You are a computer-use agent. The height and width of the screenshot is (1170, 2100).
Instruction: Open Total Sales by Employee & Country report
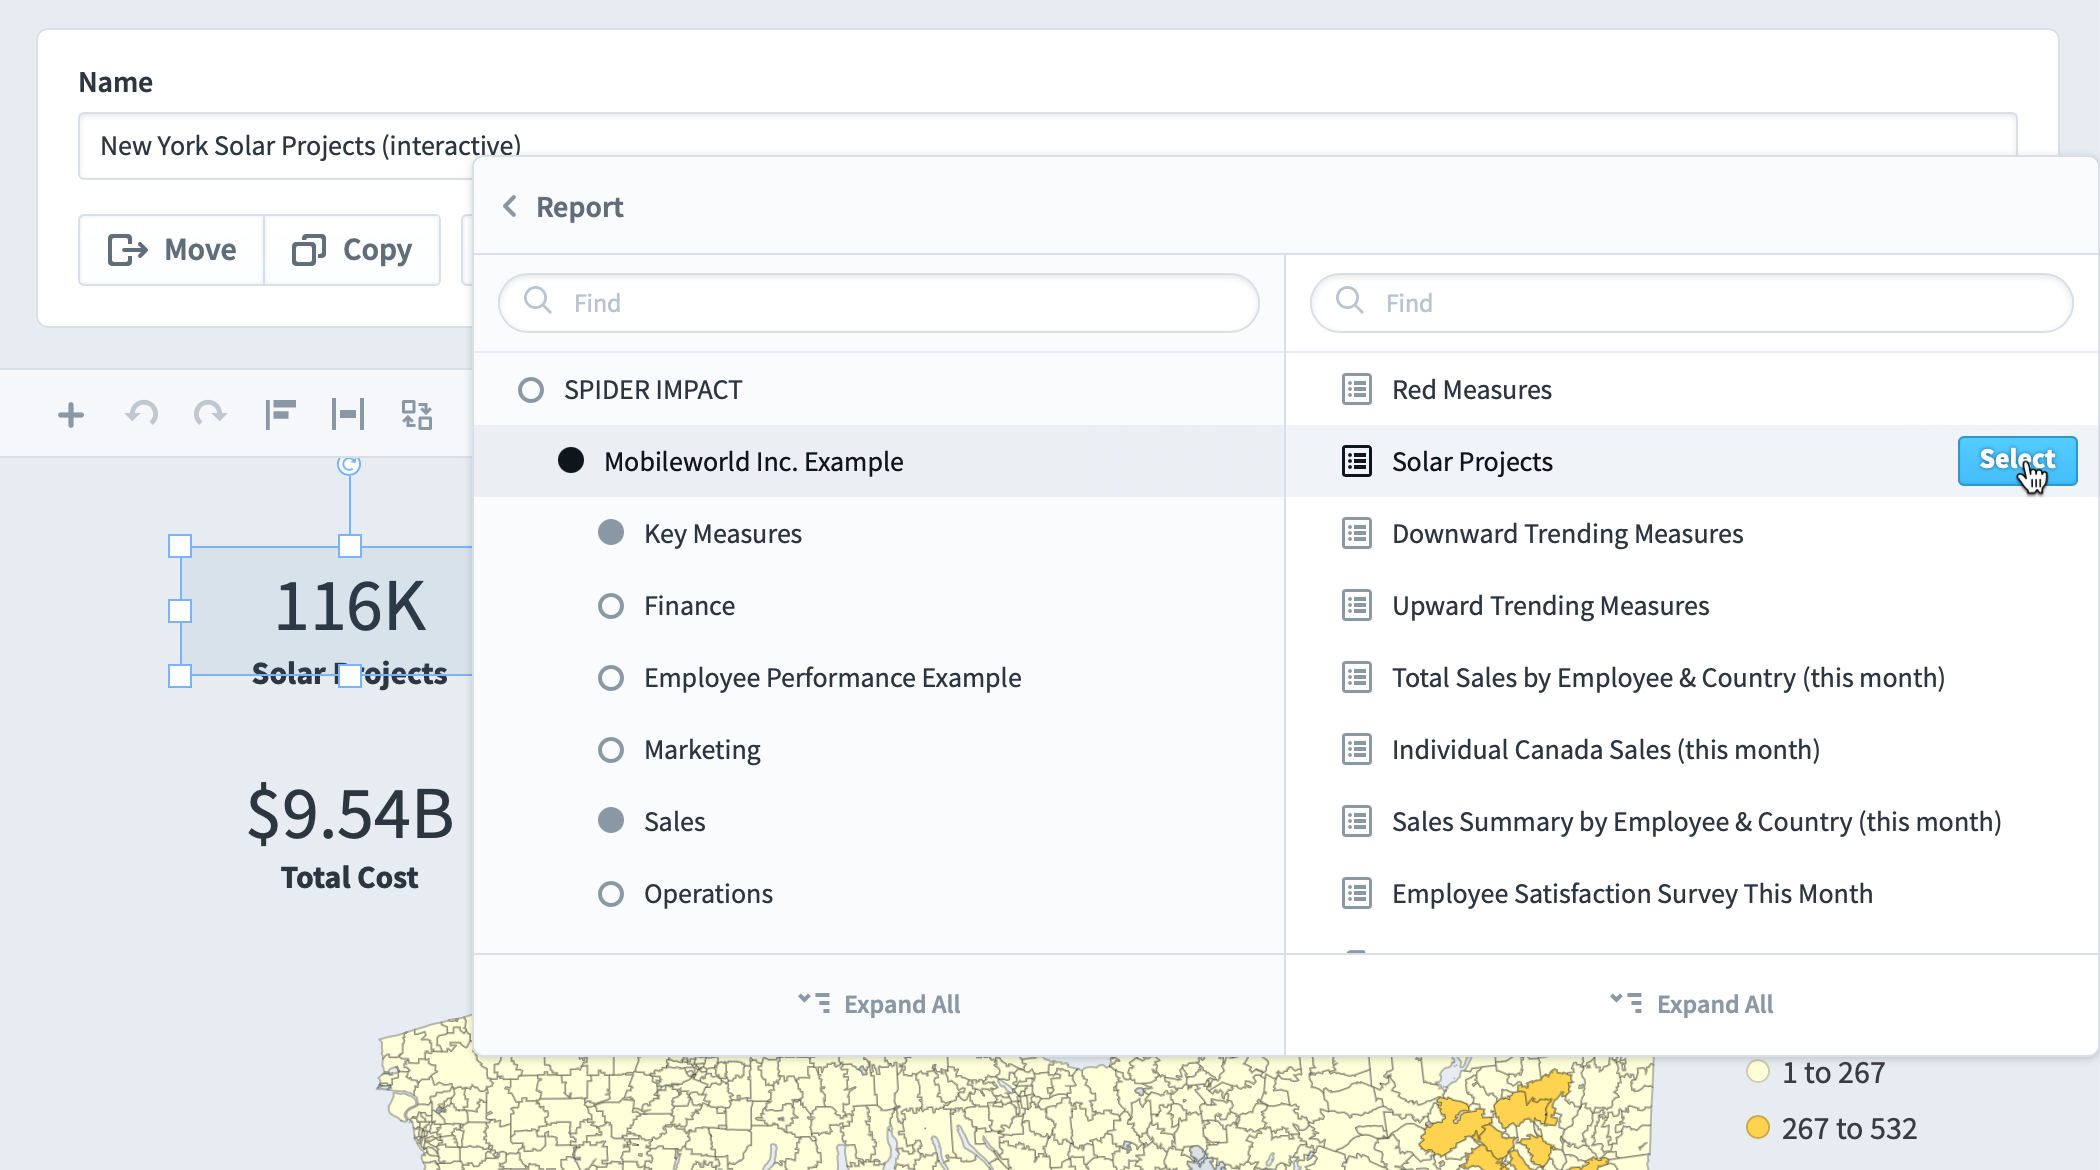pos(1692,677)
